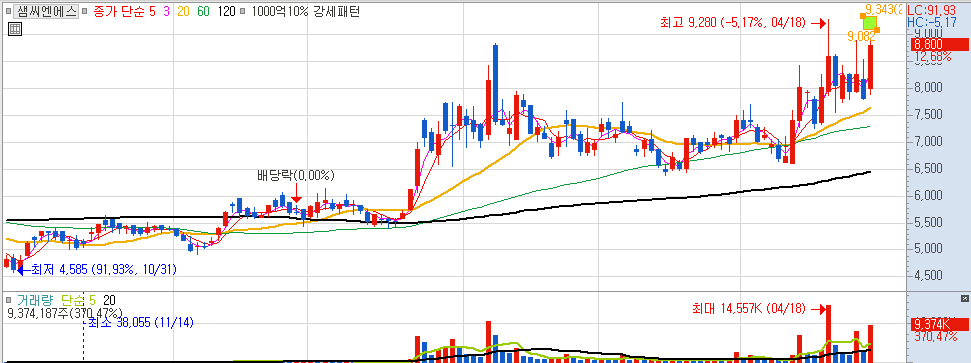Click the 9,374,187주(370,47%) volume readout
Screen dimensions: 971x363
point(64,313)
